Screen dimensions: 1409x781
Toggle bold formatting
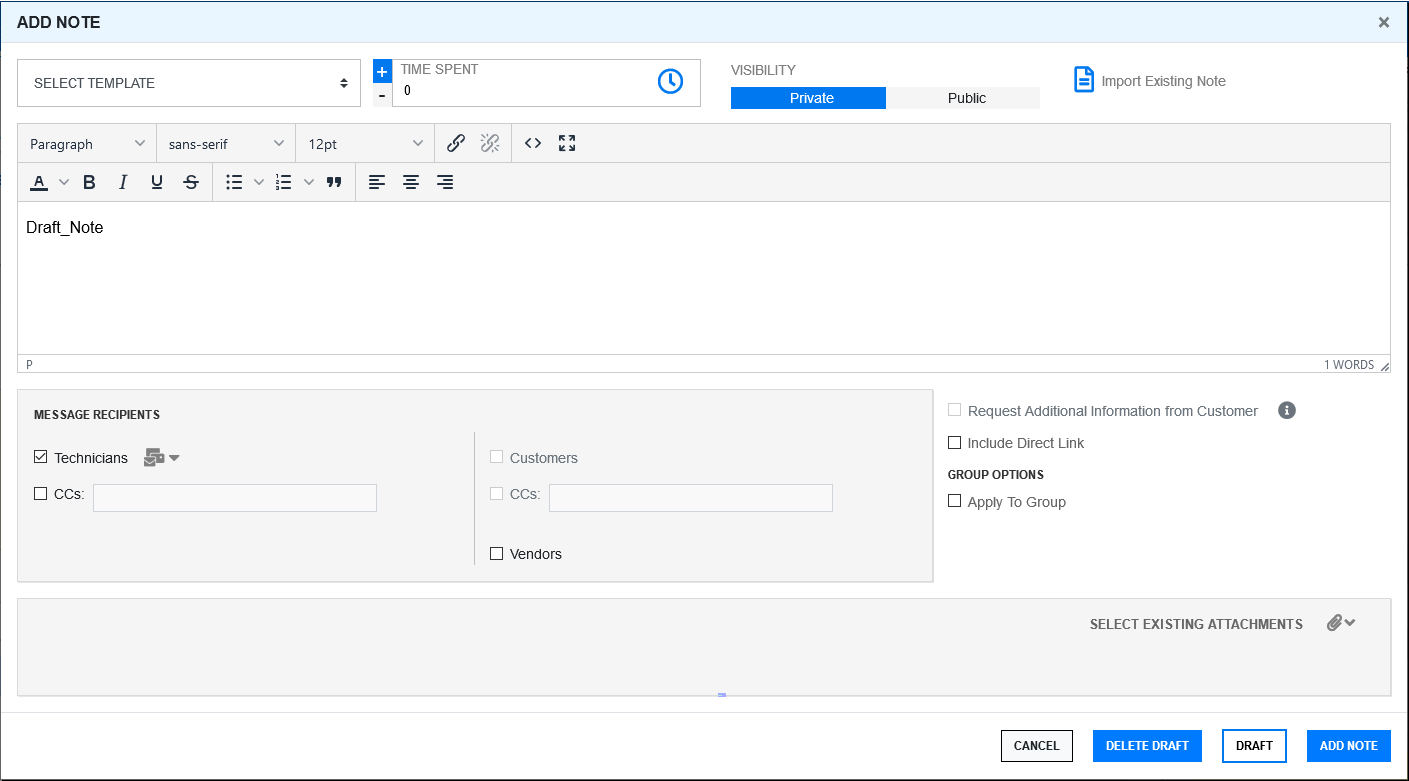pyautogui.click(x=89, y=182)
